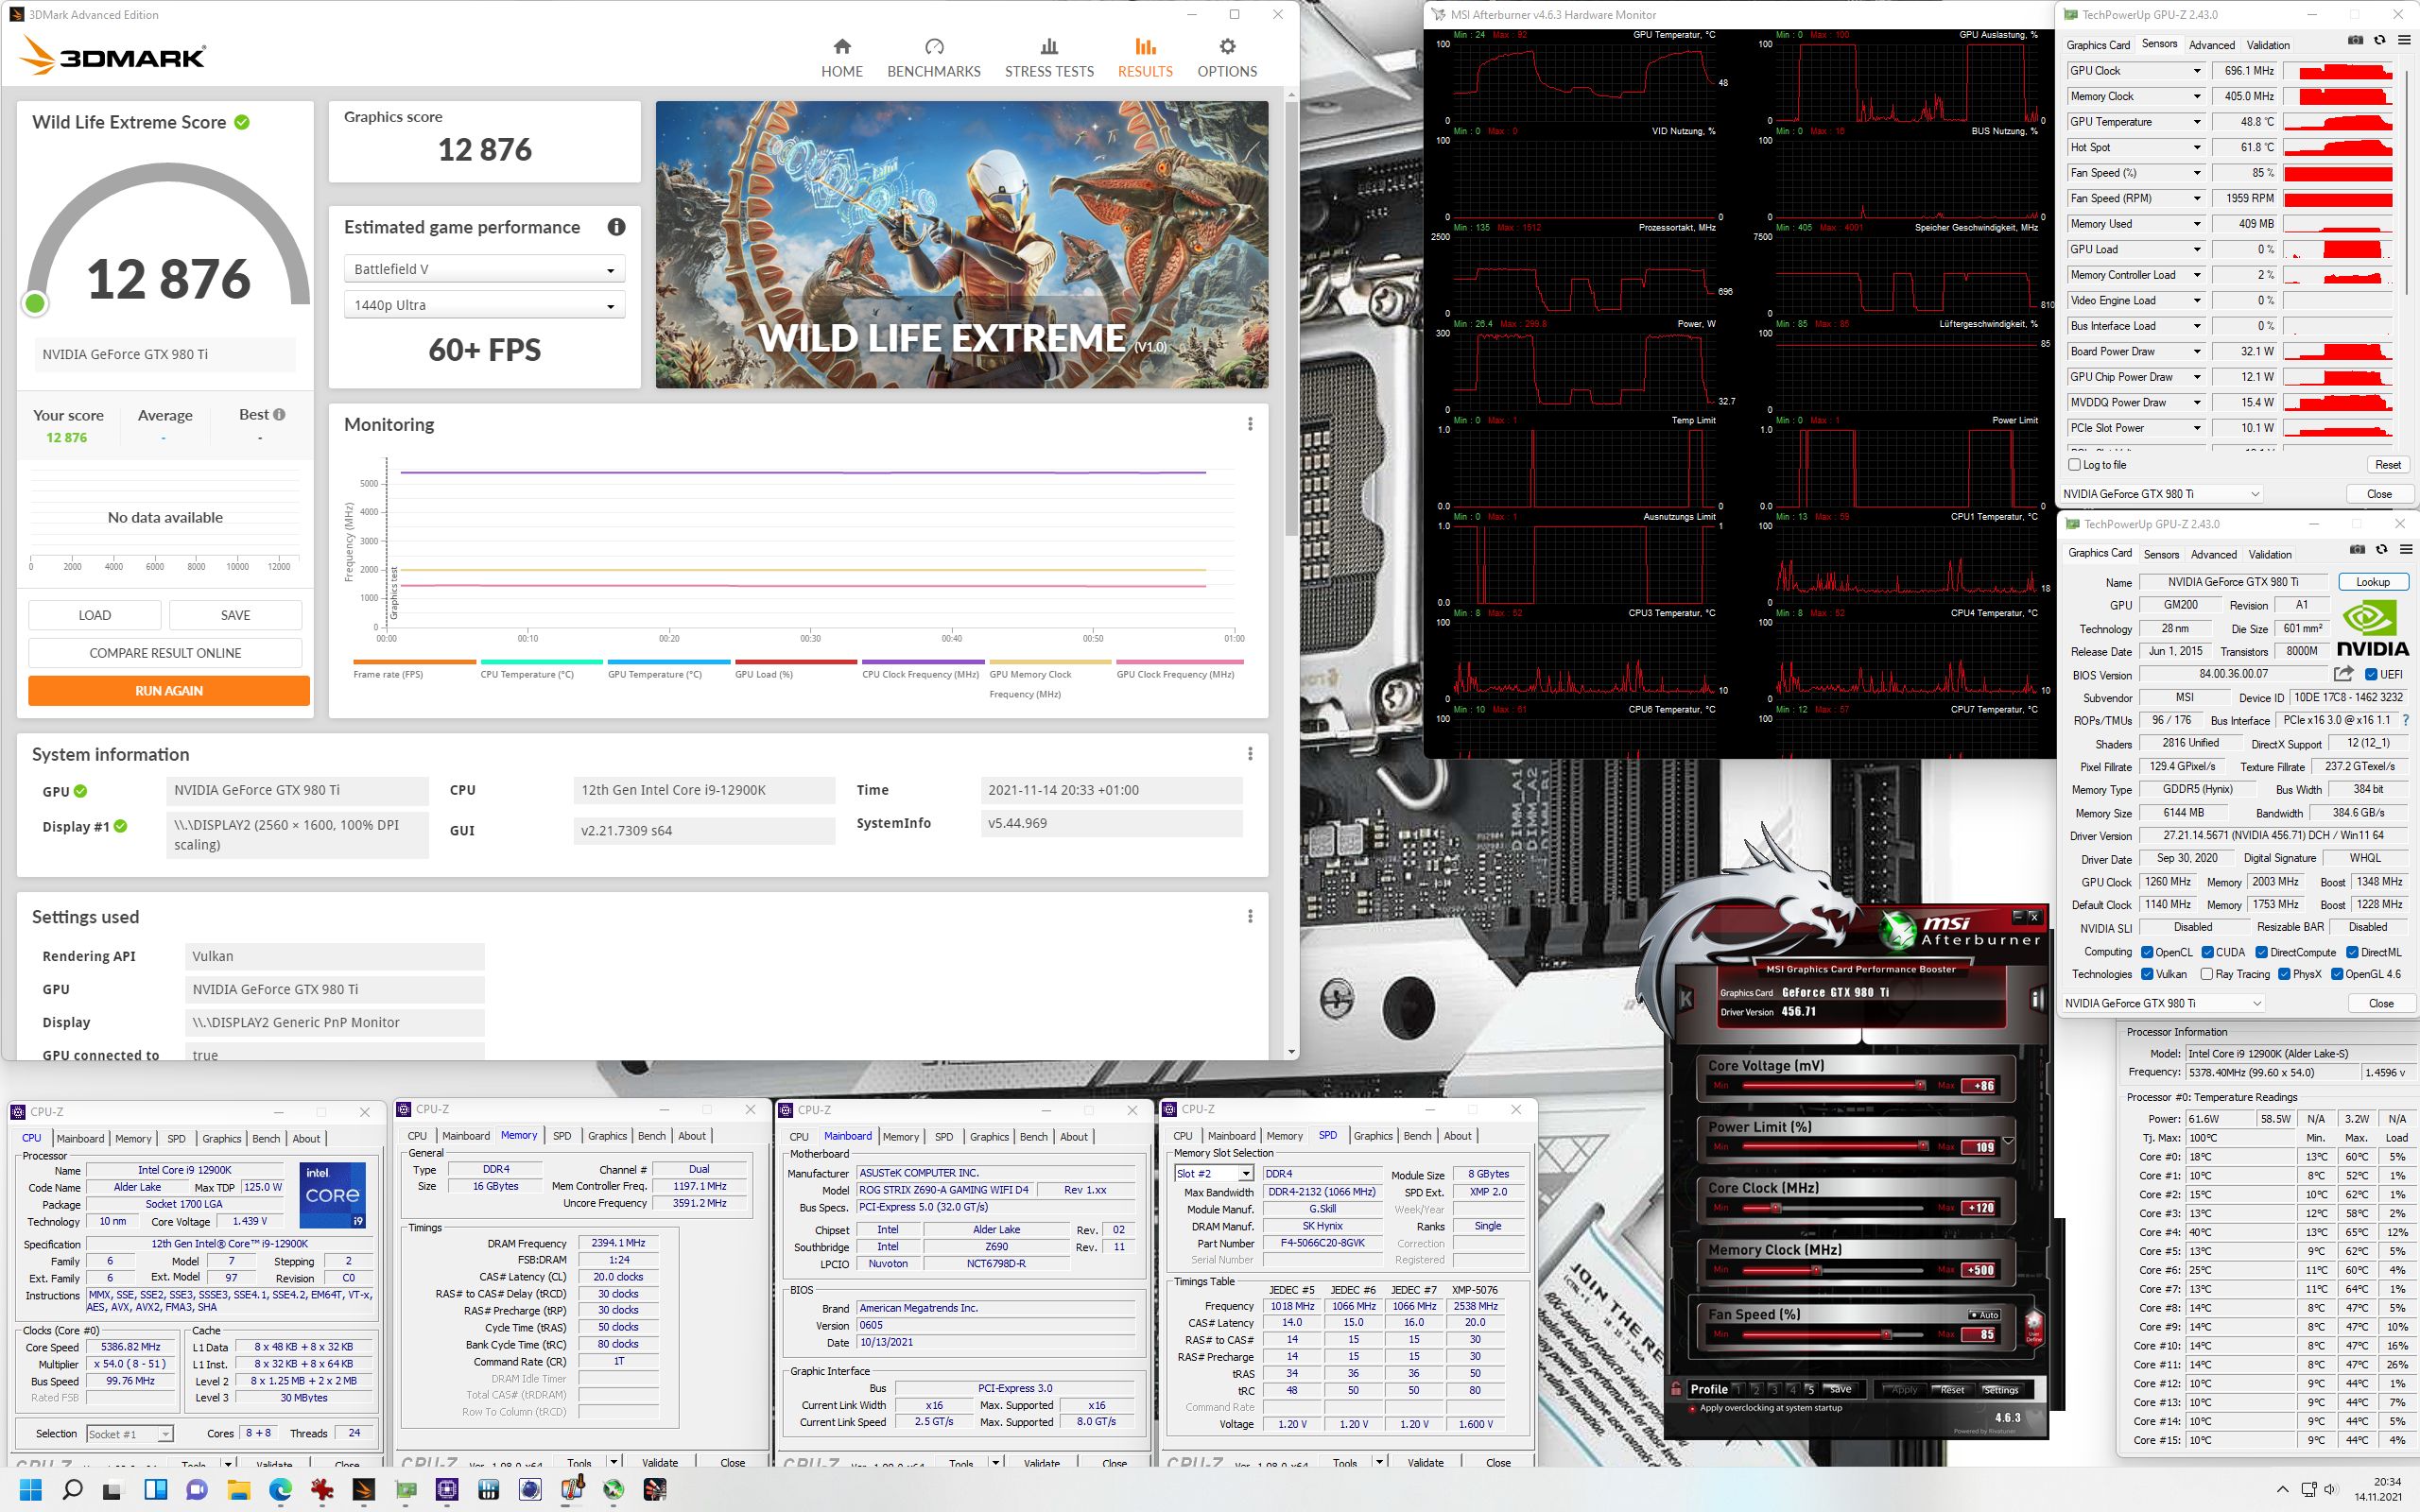2420x1512 pixels.
Task: Click the Wild Life Extreme banner image
Action: [x=962, y=245]
